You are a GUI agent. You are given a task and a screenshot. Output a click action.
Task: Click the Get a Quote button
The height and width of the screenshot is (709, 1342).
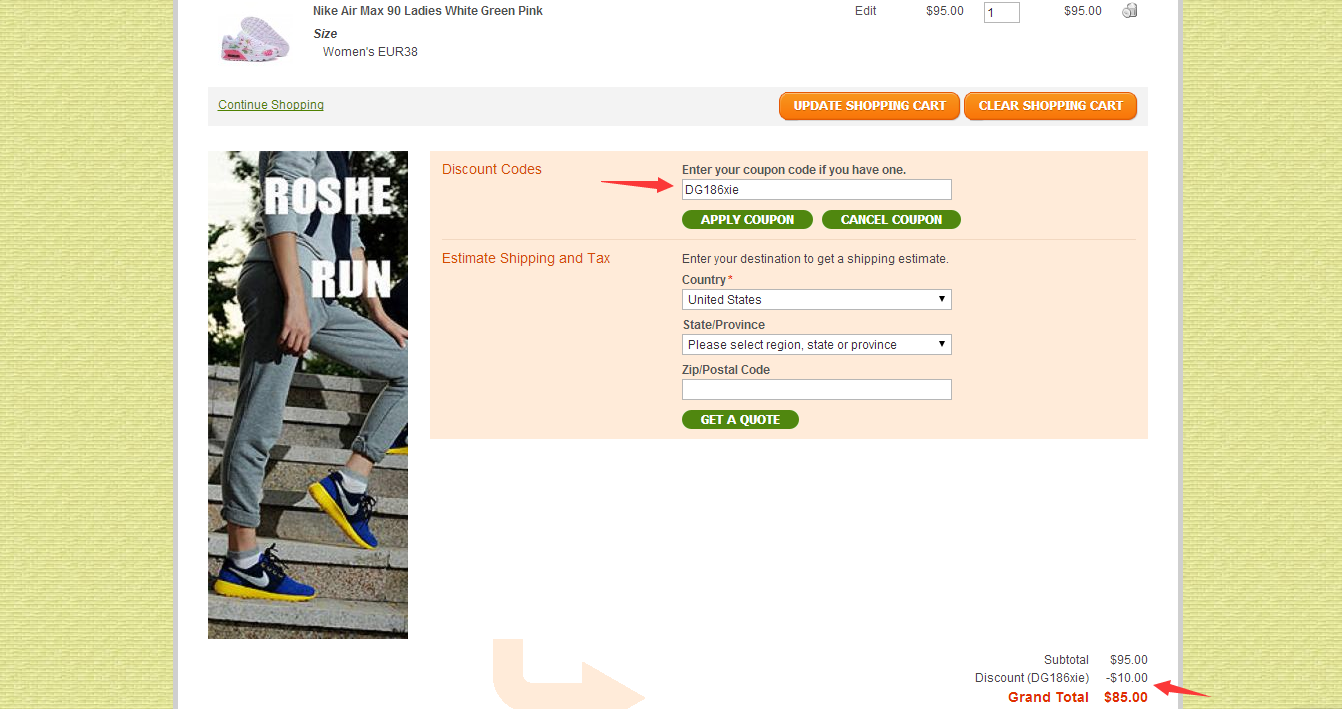[740, 420]
